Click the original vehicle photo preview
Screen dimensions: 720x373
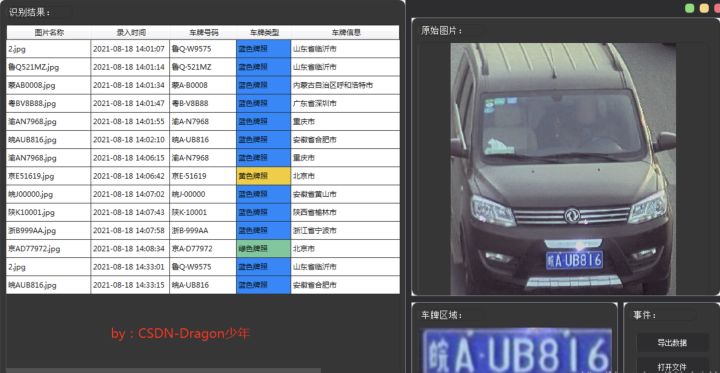(x=563, y=169)
